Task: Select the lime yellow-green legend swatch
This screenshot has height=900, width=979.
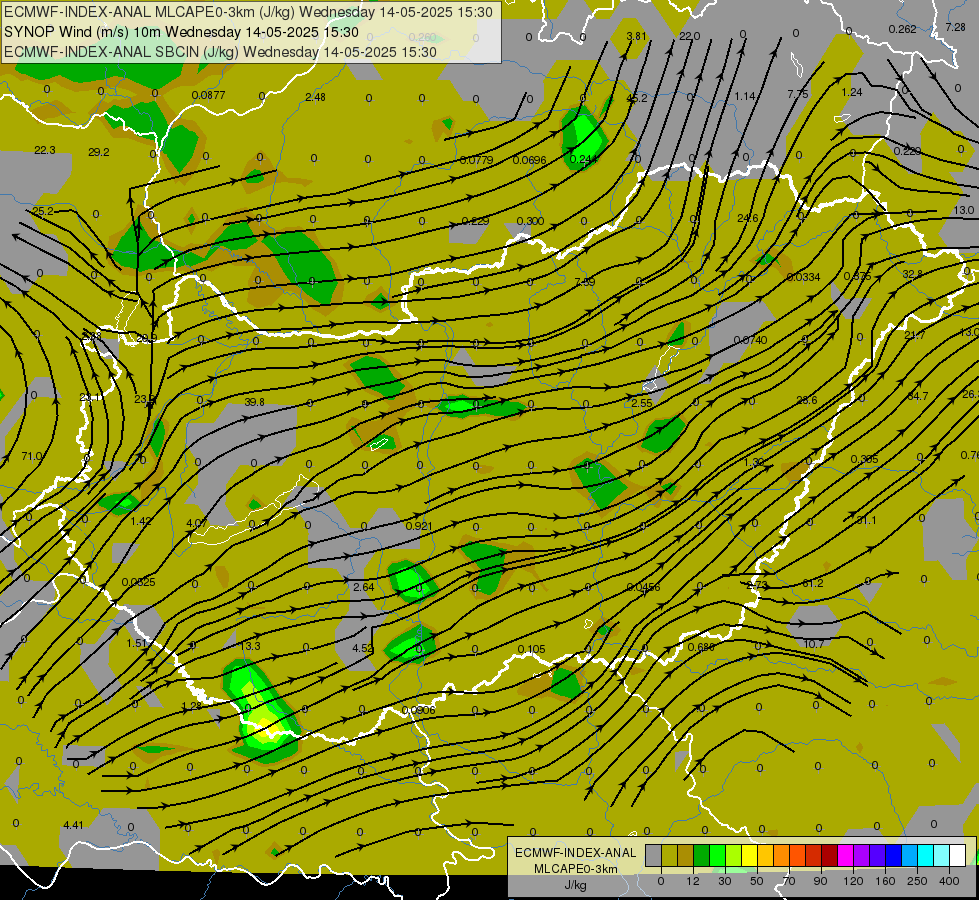Action: pos(733,856)
